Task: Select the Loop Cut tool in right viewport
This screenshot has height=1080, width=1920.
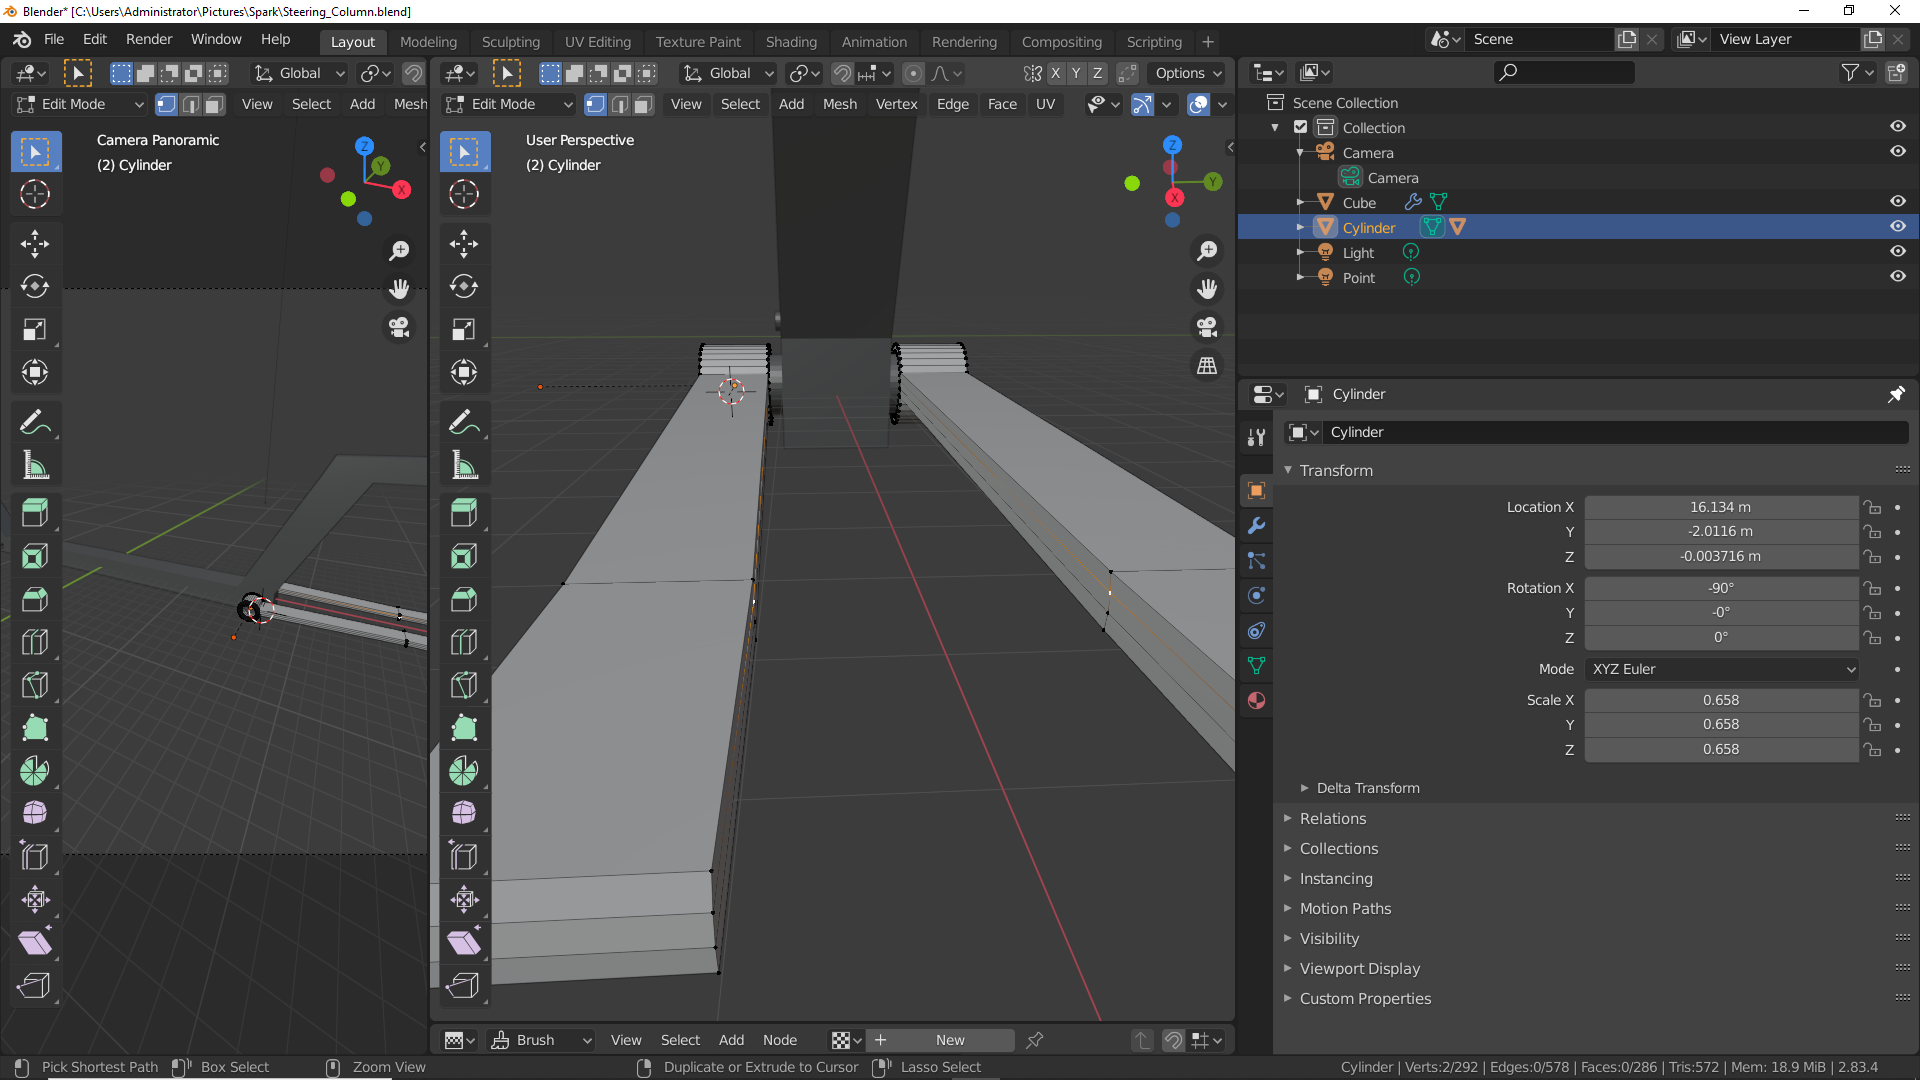Action: pos(464,642)
